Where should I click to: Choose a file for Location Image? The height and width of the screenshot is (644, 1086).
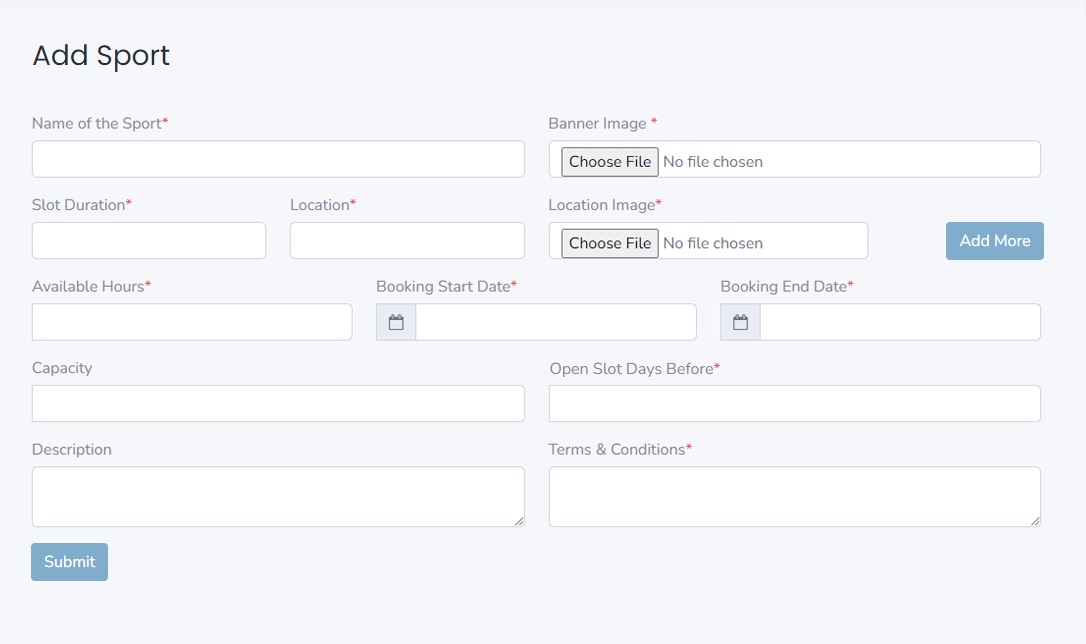[x=609, y=243]
